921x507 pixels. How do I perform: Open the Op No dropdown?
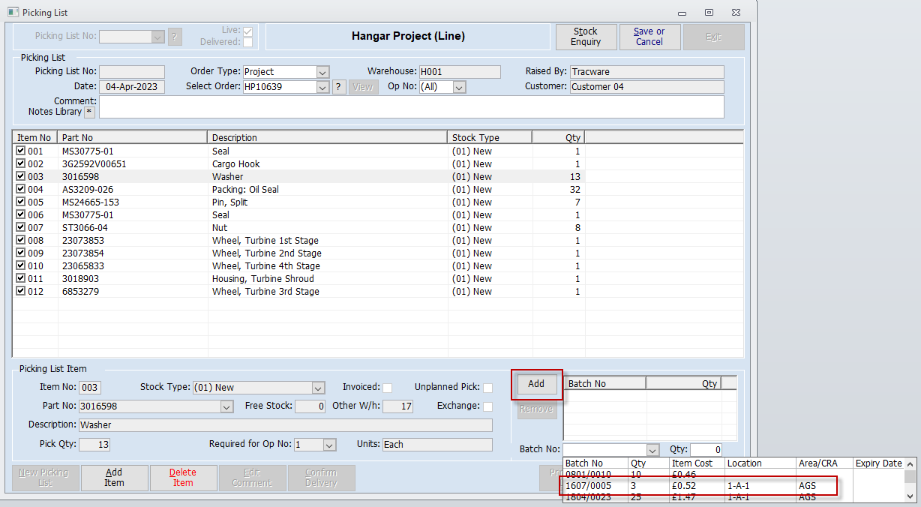pos(459,87)
